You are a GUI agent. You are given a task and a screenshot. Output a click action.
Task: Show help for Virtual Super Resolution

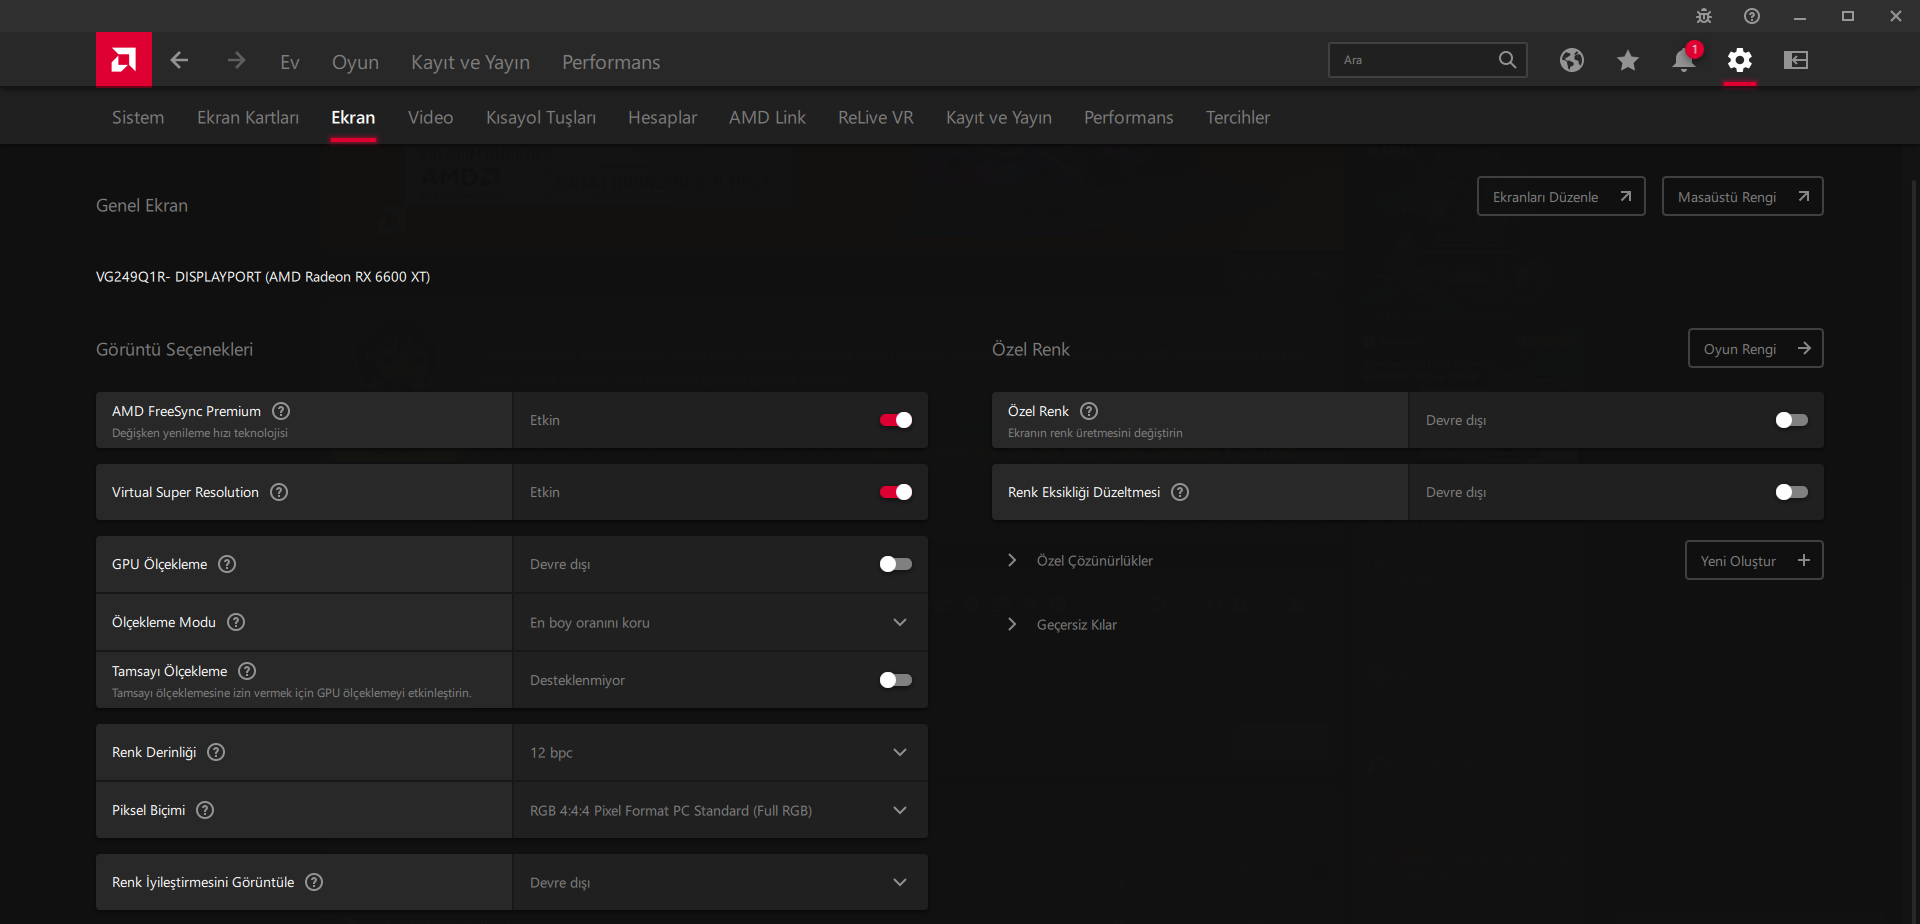pos(279,492)
